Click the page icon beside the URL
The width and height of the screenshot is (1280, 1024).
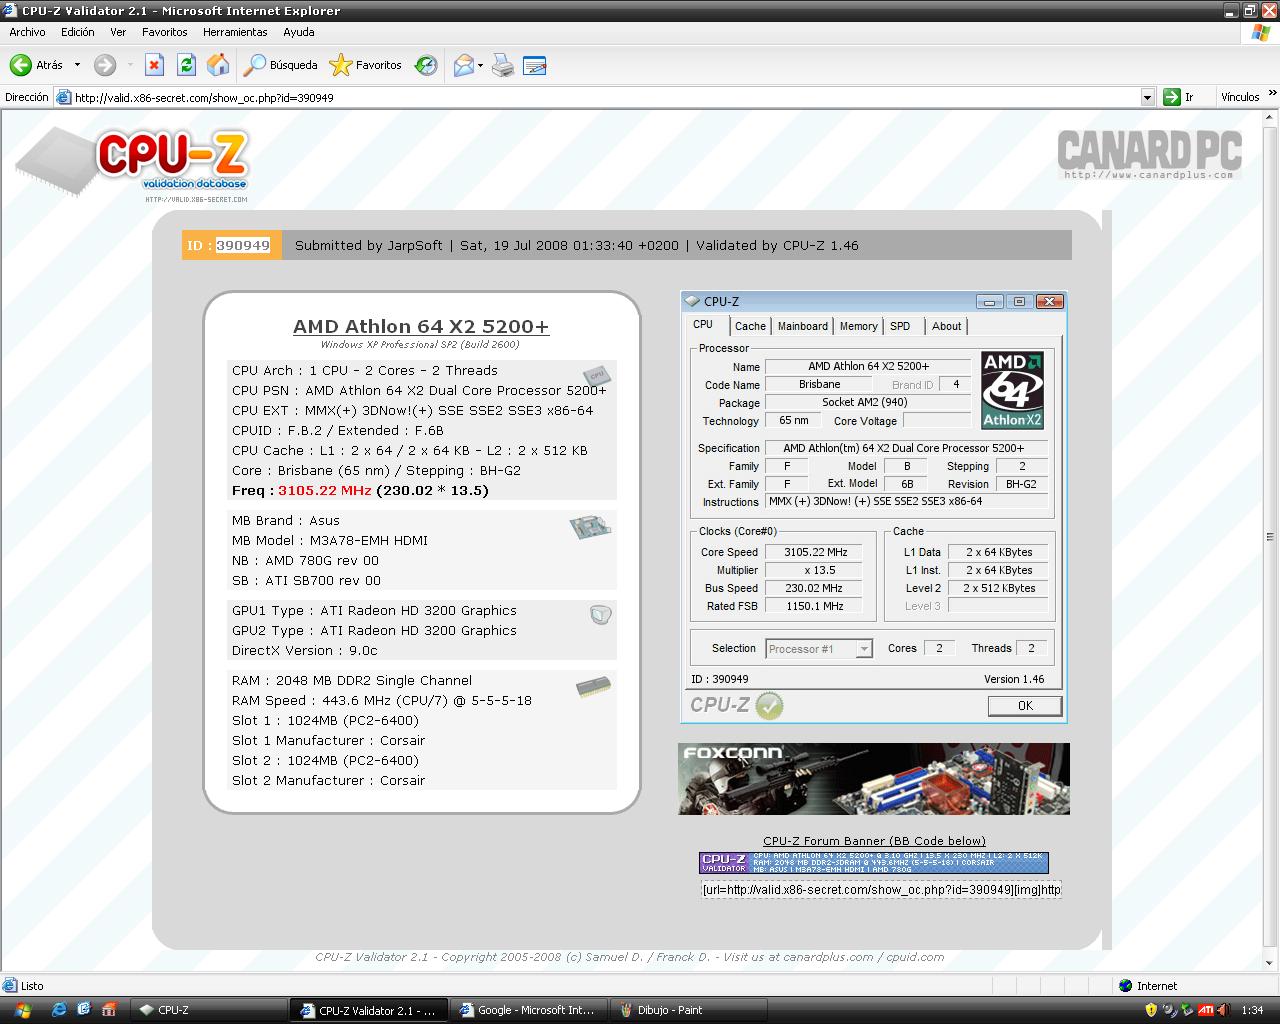point(64,97)
